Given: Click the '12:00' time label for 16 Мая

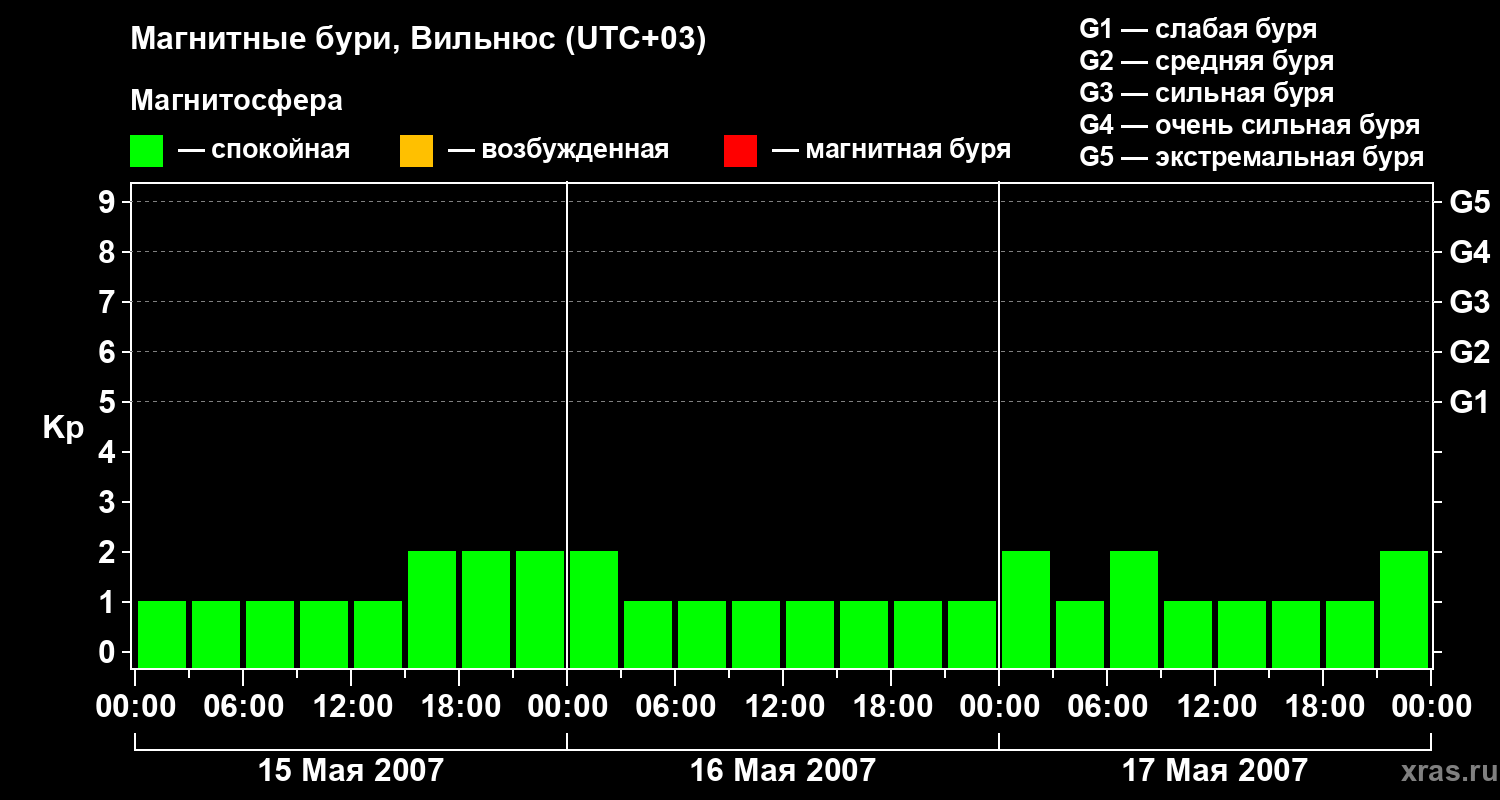Looking at the screenshot, I should [x=783, y=707].
